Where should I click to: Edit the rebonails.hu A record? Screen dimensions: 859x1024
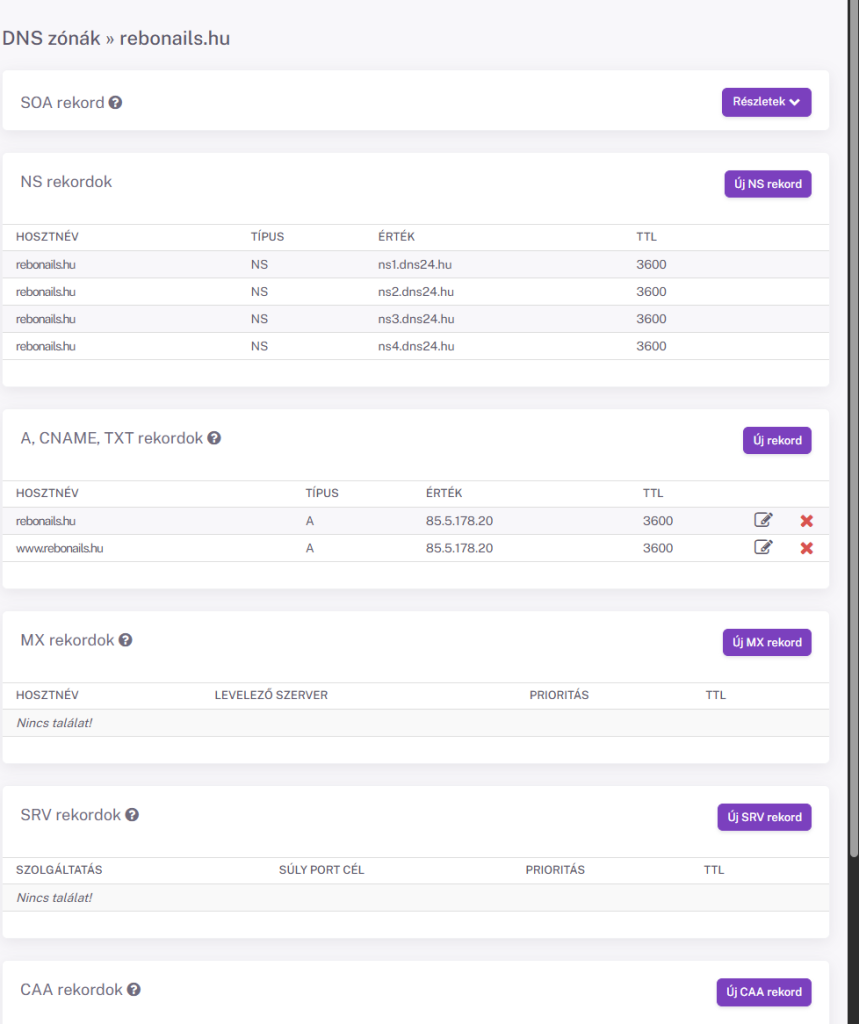click(763, 520)
